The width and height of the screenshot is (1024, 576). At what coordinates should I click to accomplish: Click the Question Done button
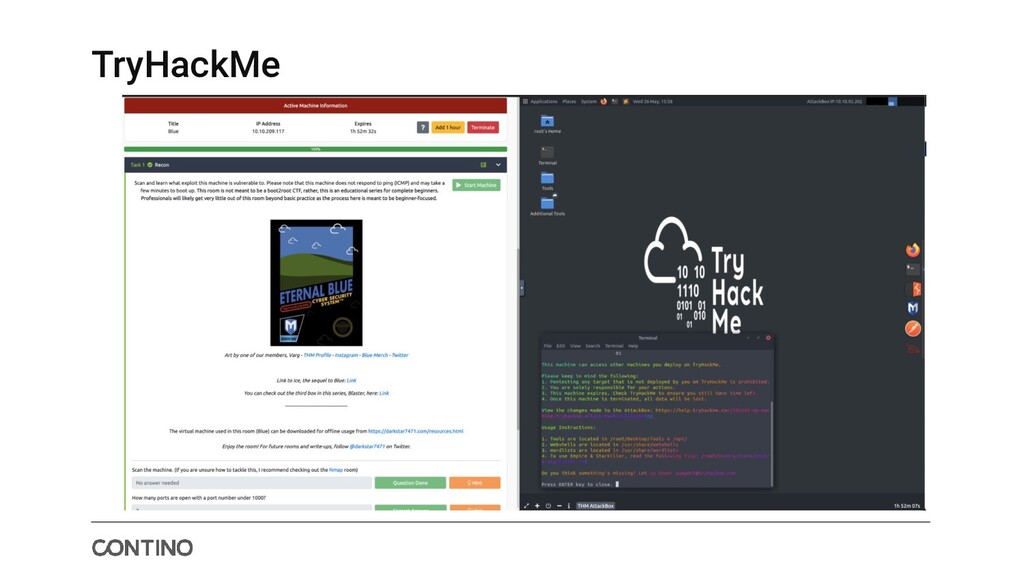coord(410,483)
